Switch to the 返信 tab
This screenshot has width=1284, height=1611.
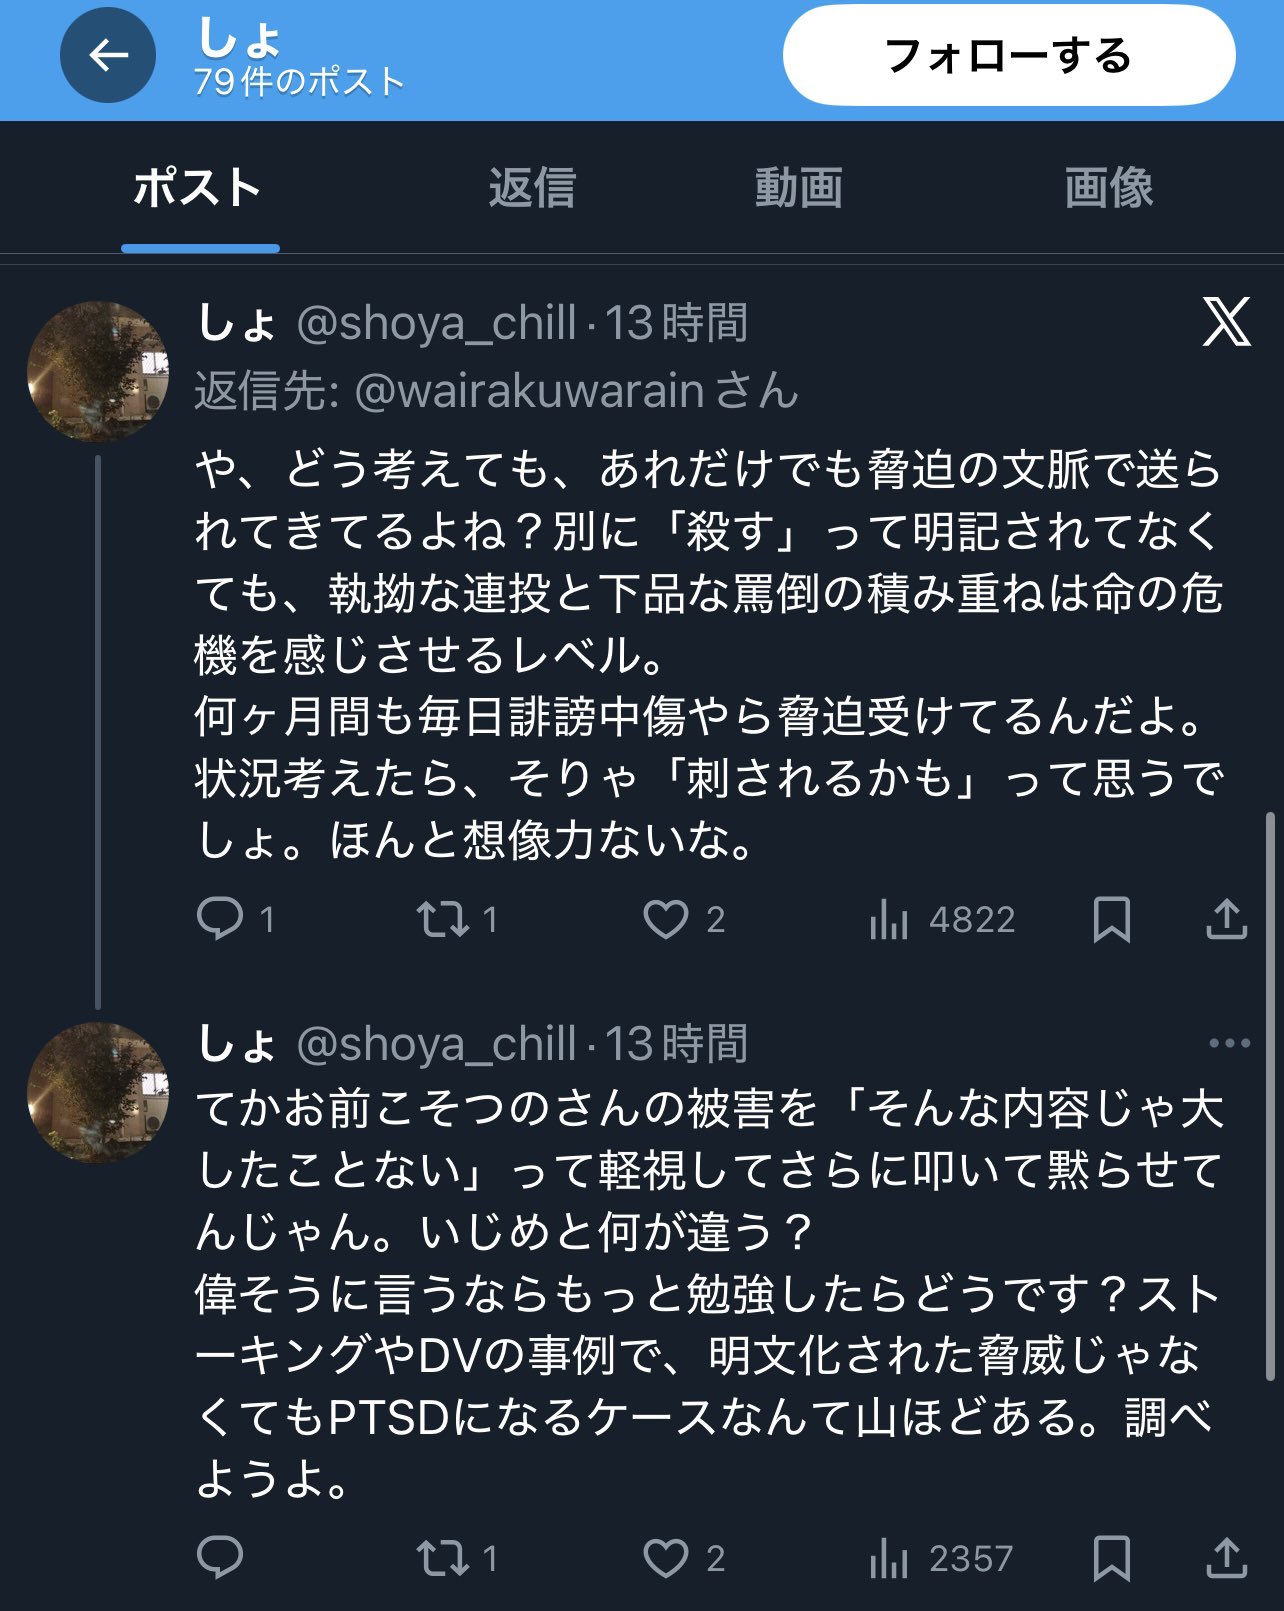click(532, 188)
